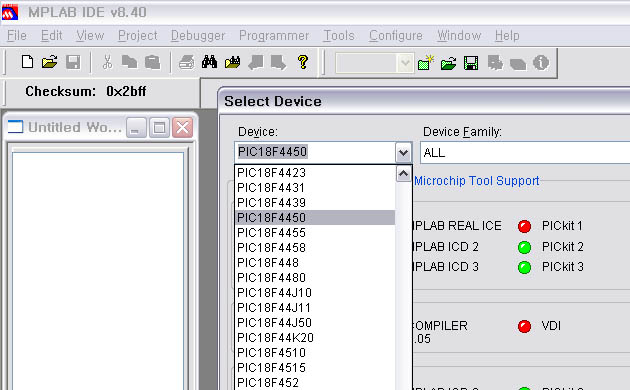630x390 pixels.
Task: Click the New File toolbar icon
Action: (x=27, y=62)
